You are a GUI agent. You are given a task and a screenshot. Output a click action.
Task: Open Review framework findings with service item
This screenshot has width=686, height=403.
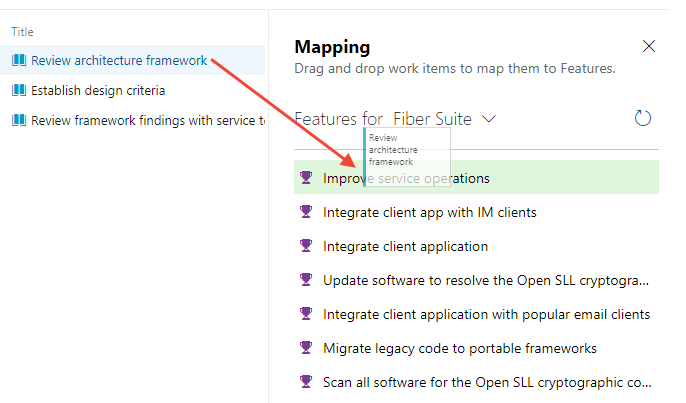pyautogui.click(x=148, y=120)
